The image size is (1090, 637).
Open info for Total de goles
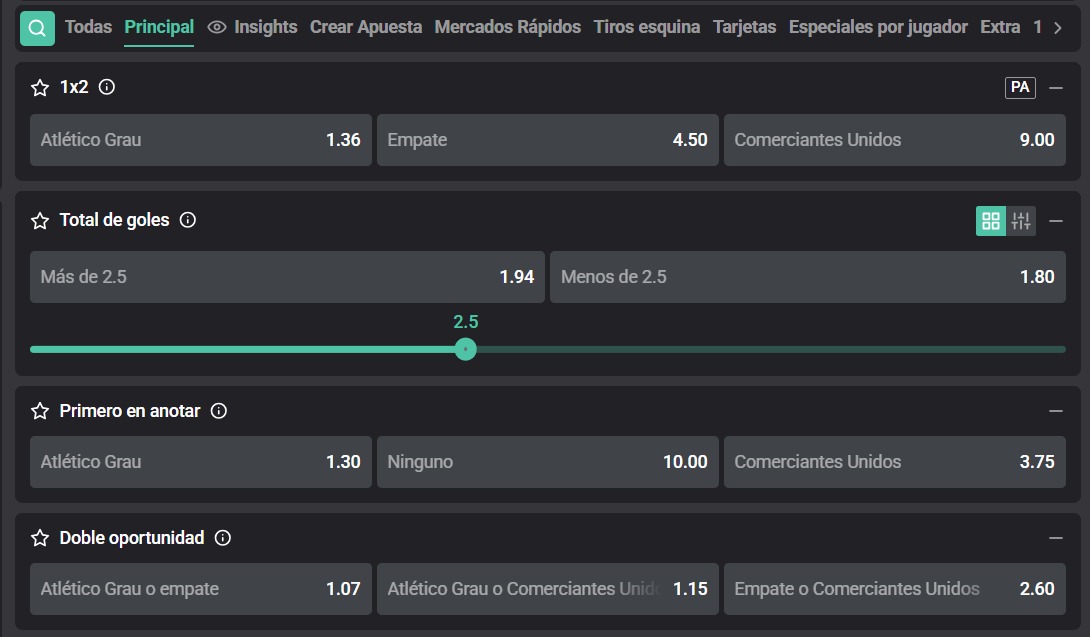click(x=188, y=220)
